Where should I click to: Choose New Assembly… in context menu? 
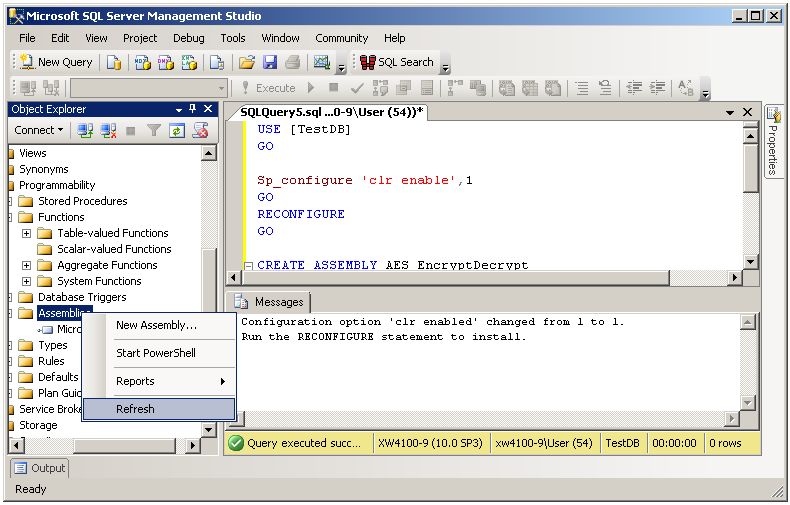(x=156, y=325)
